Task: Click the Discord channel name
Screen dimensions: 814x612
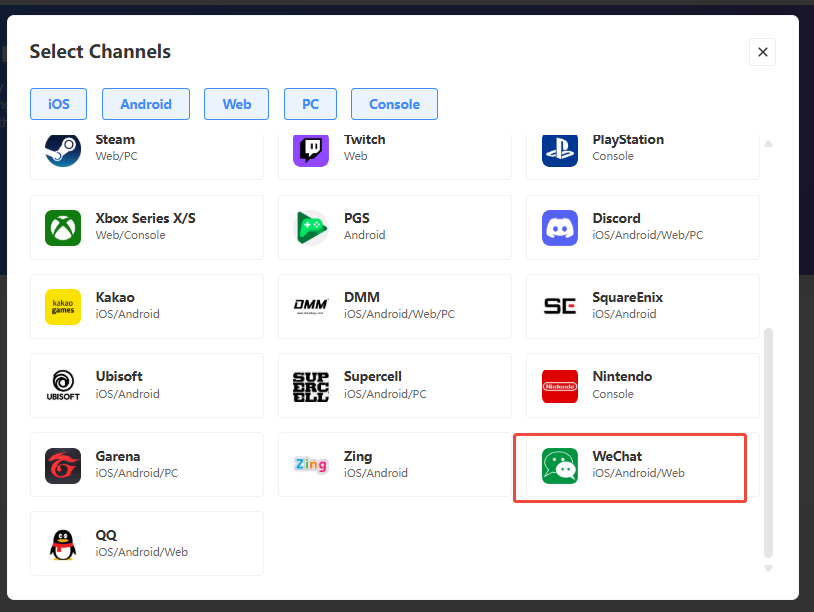Action: [617, 218]
